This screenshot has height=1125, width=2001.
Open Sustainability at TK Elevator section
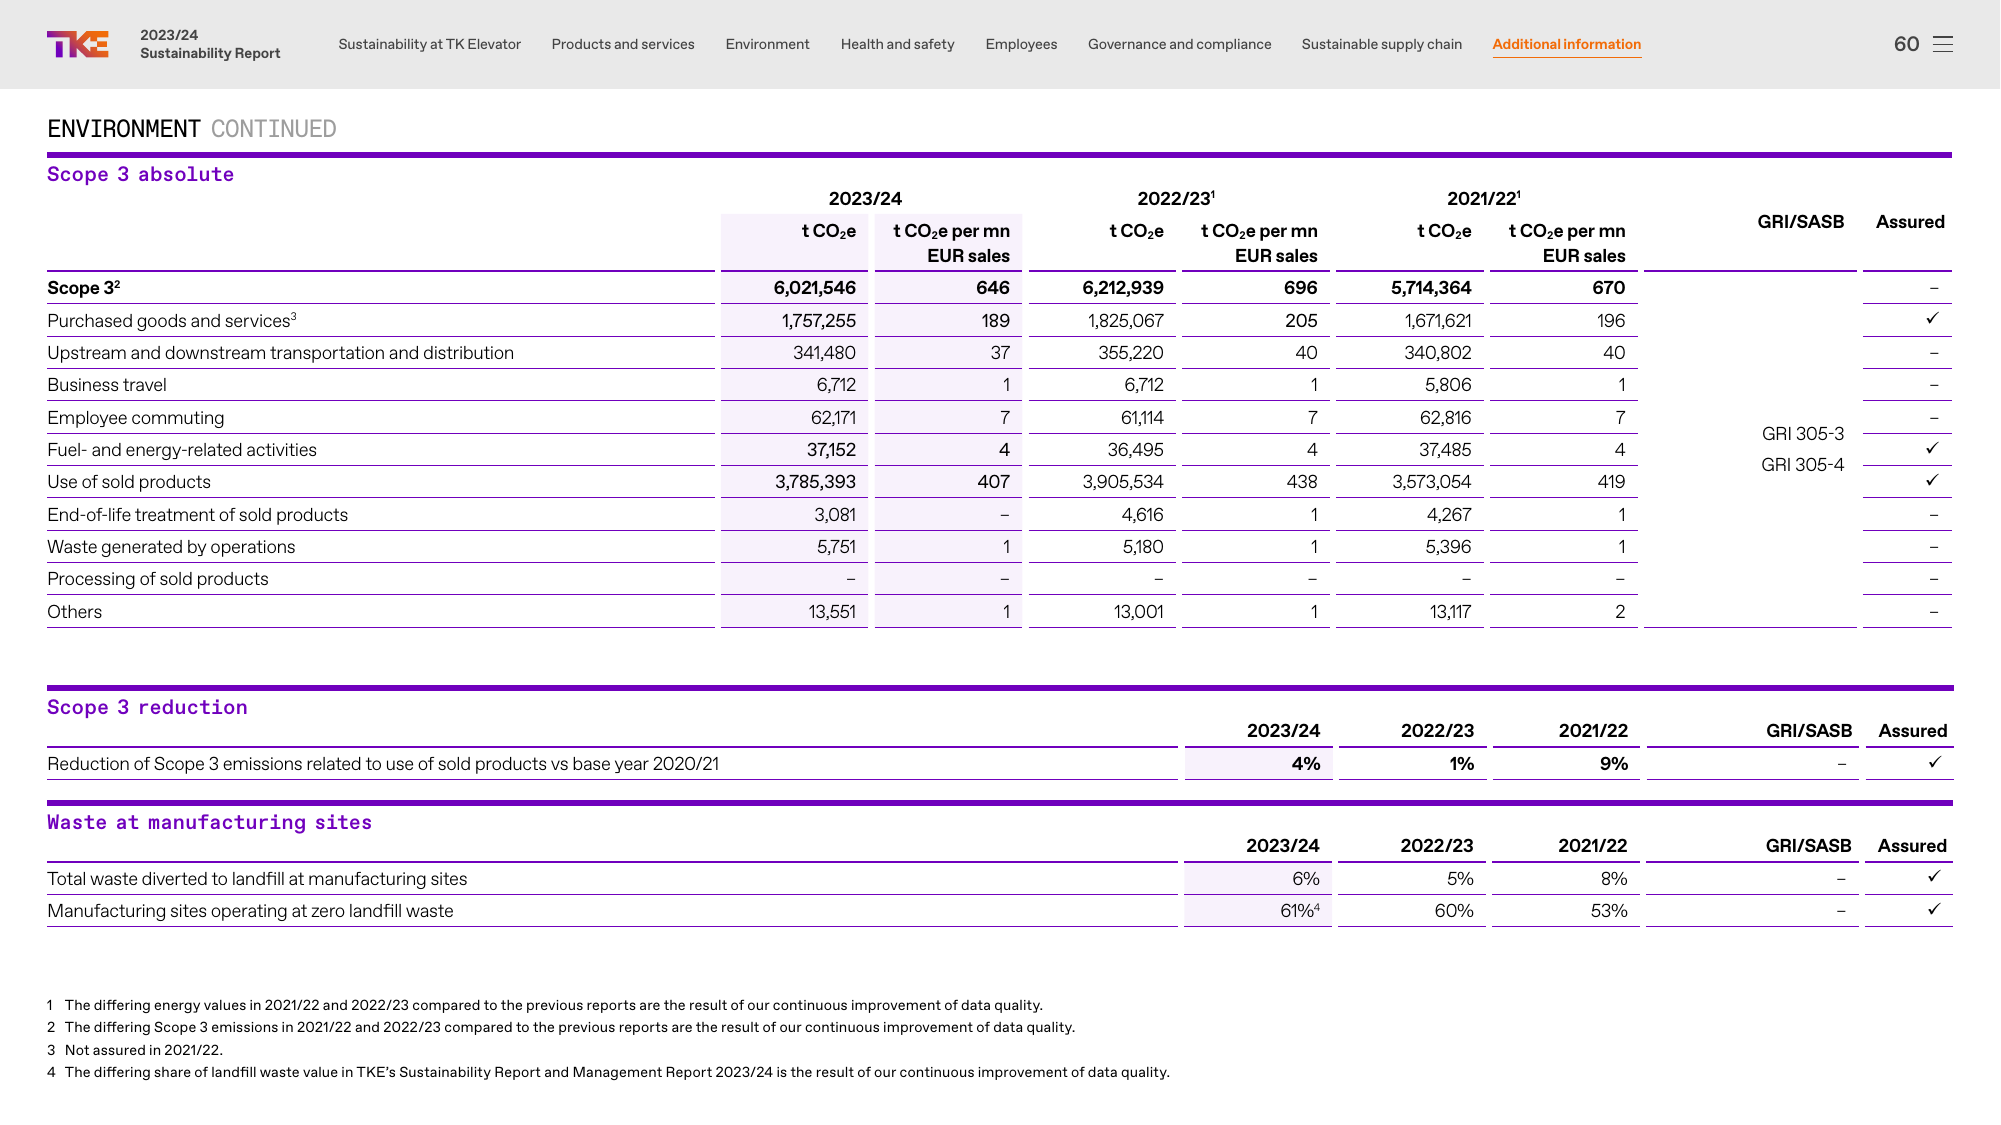click(x=429, y=44)
